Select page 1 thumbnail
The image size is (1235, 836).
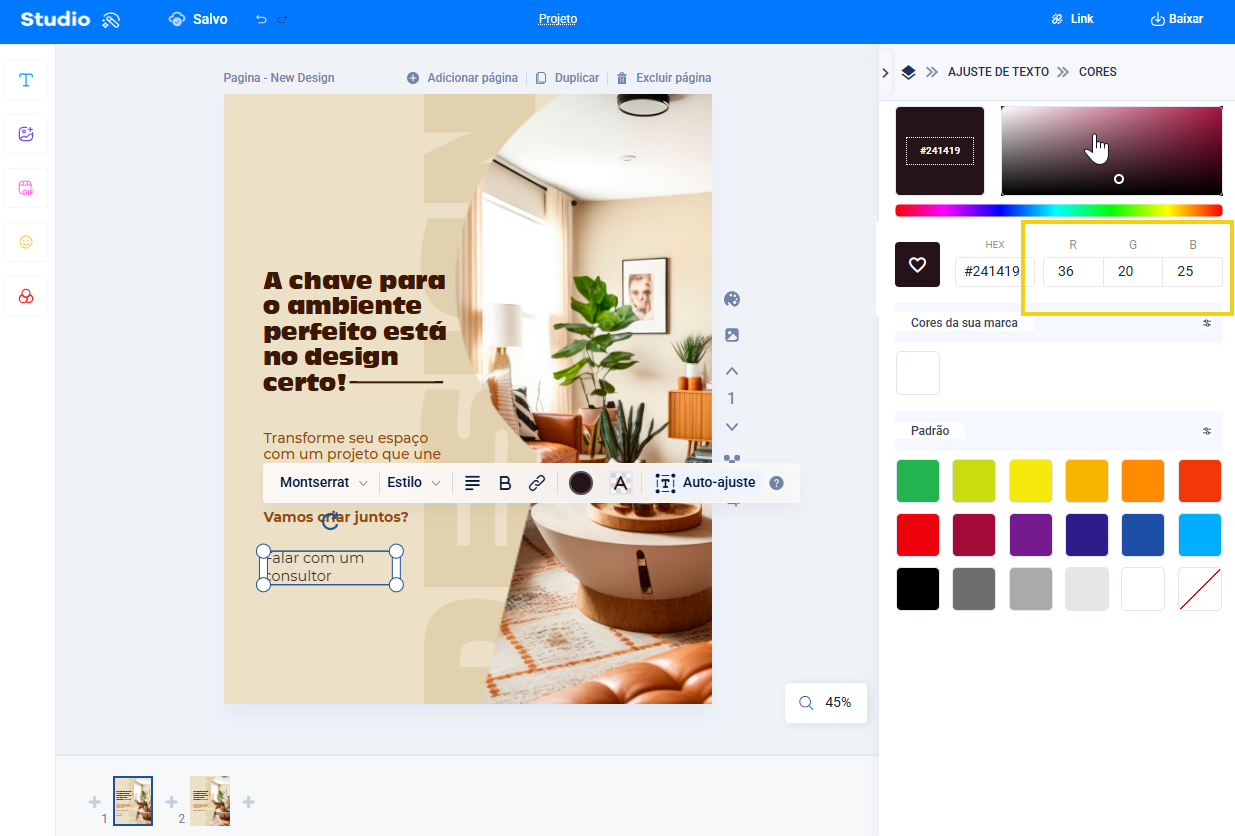[x=133, y=801]
